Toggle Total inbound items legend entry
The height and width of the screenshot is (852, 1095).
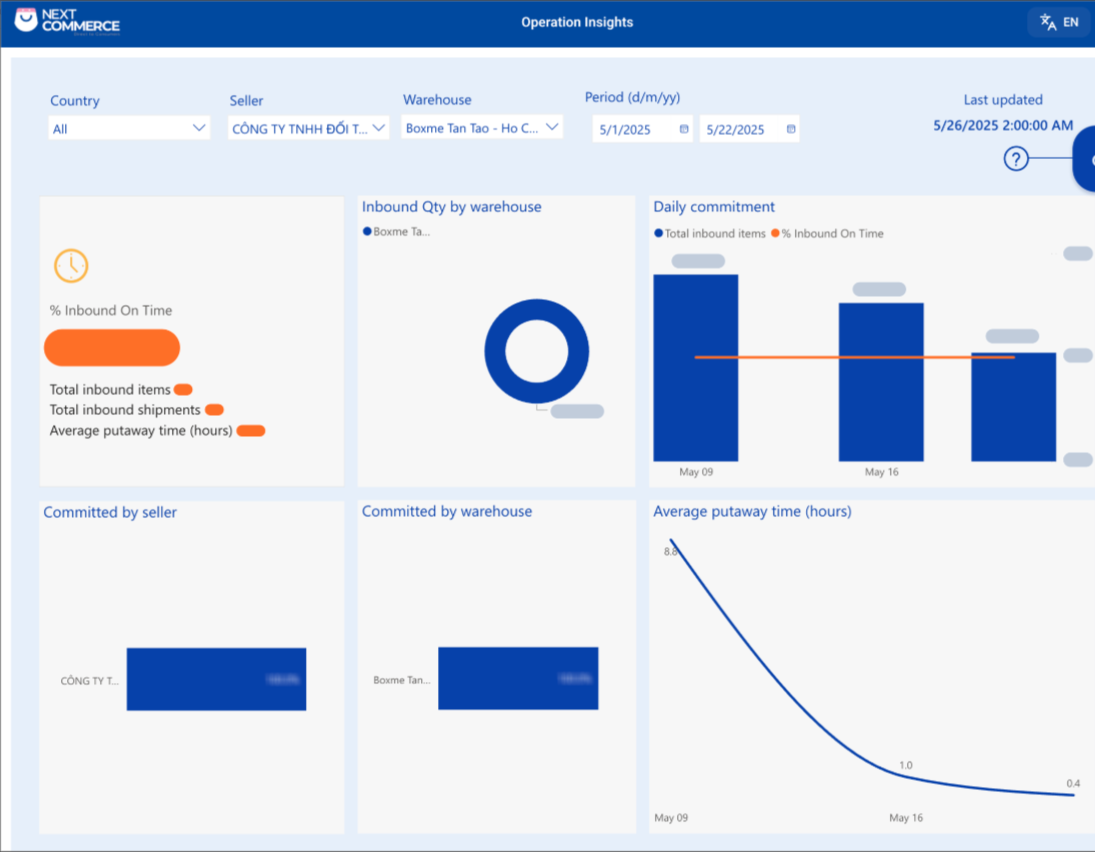711,233
